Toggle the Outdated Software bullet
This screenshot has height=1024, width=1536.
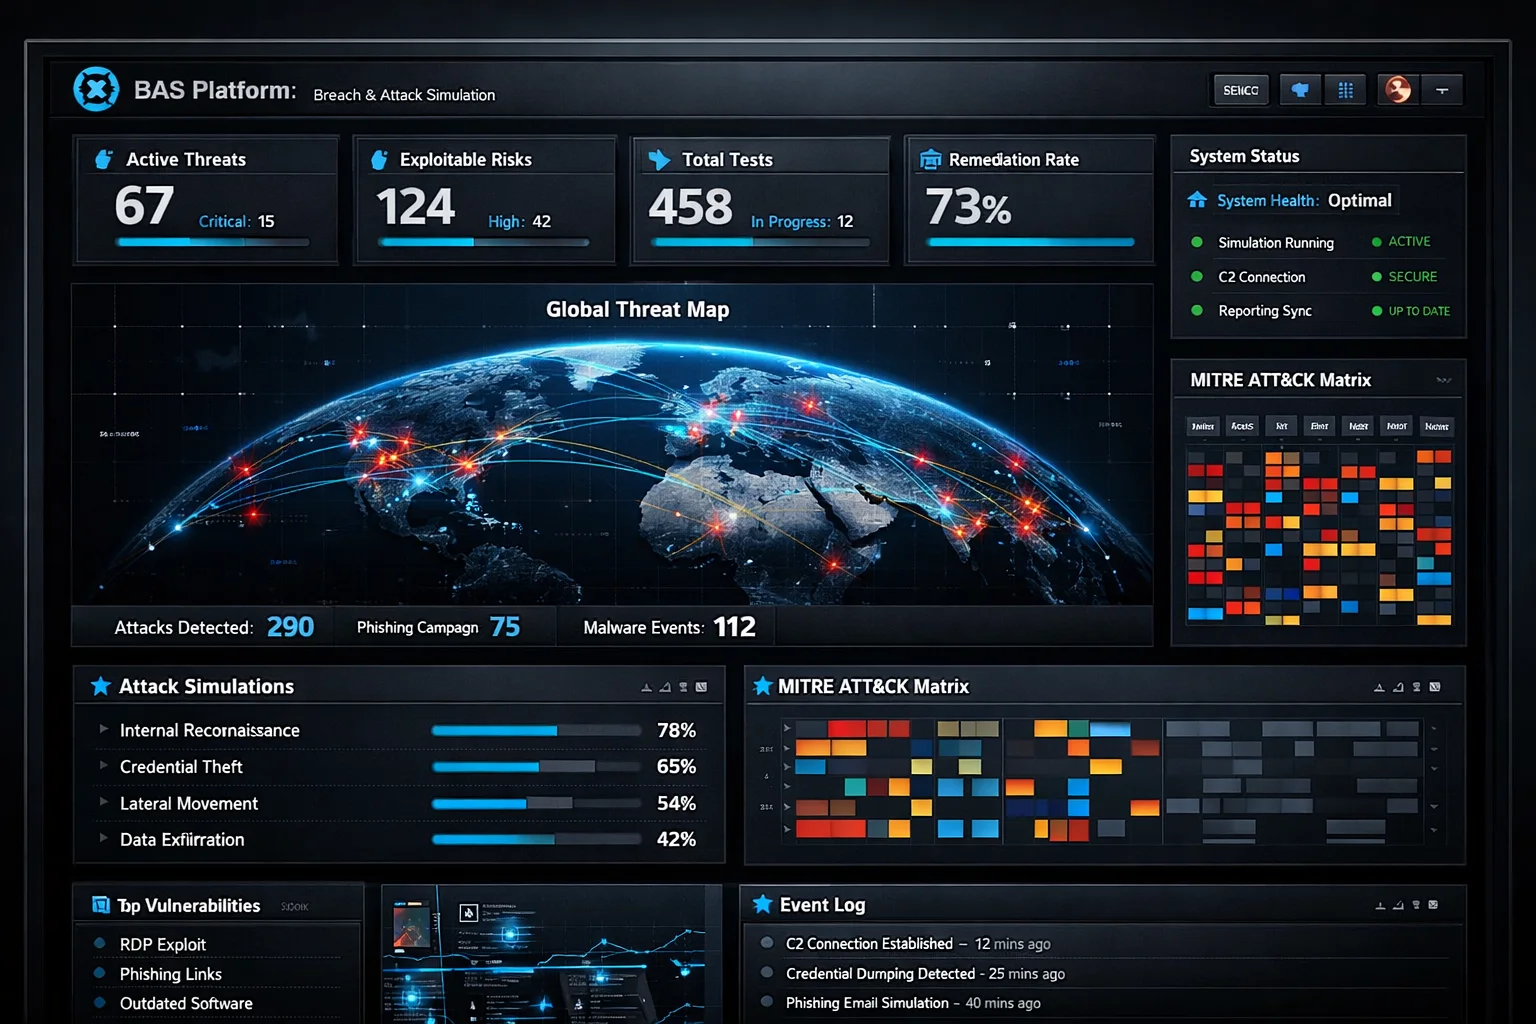(100, 1002)
